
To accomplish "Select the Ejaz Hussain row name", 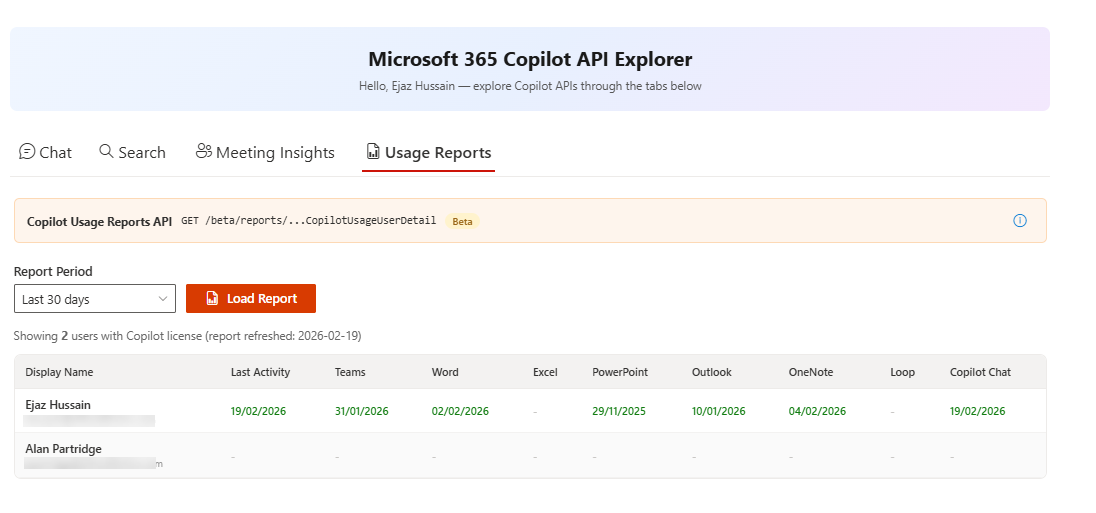I will (58, 405).
